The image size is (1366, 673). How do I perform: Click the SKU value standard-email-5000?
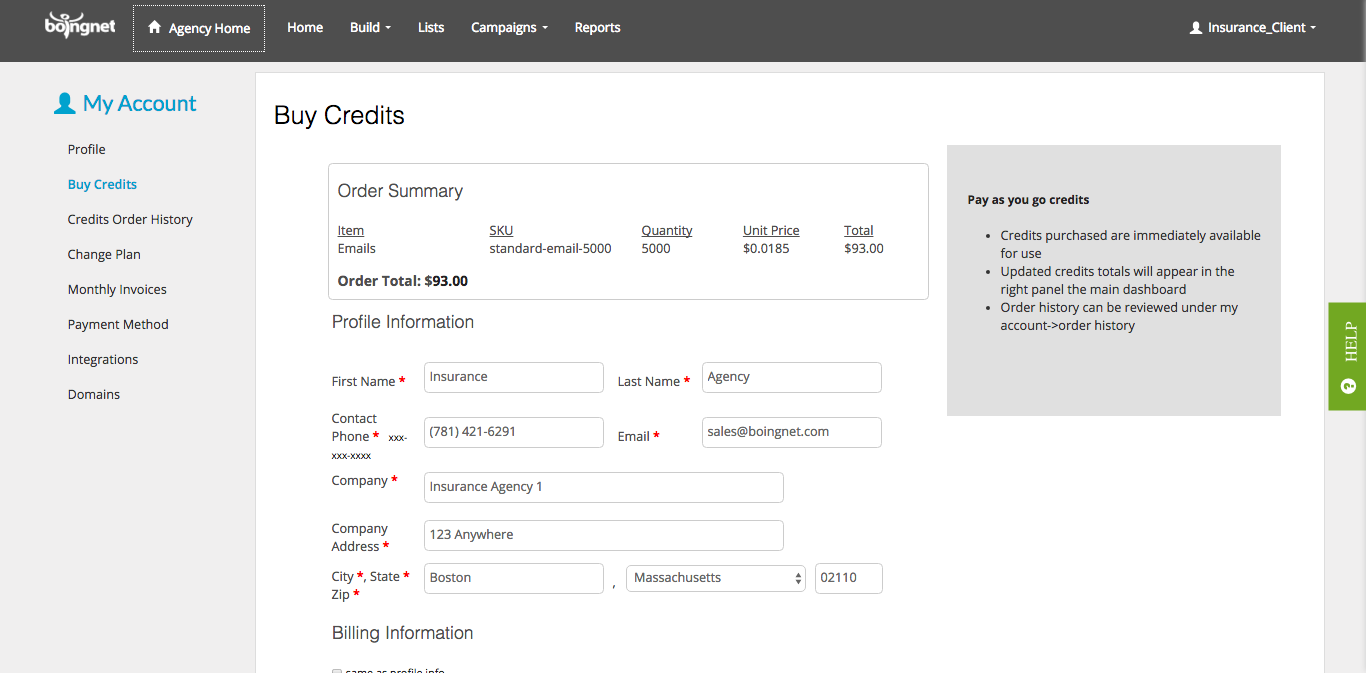550,248
